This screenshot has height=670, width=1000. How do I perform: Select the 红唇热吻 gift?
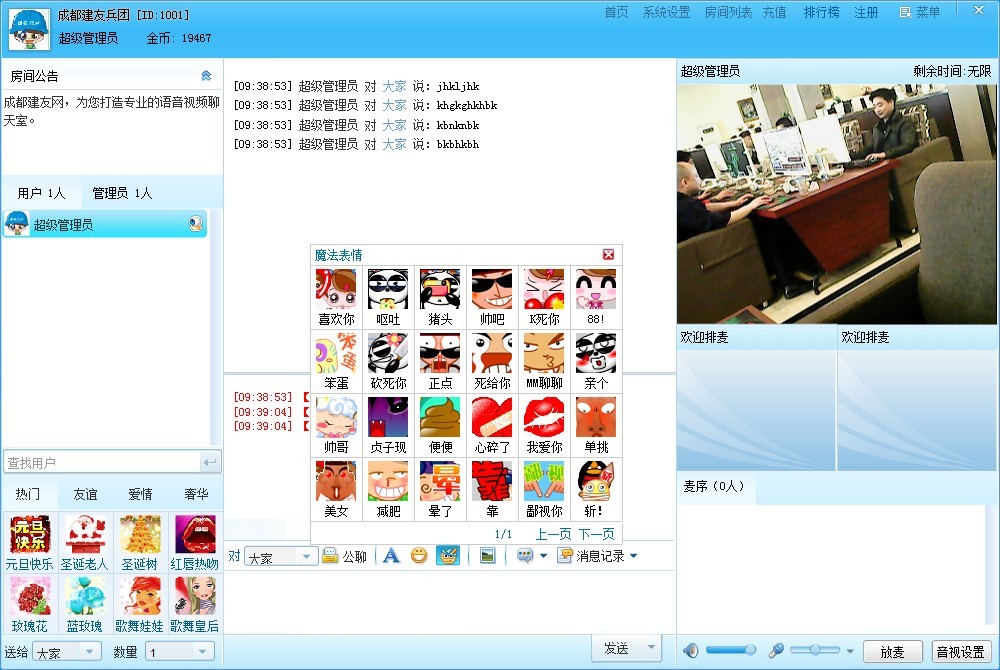195,543
